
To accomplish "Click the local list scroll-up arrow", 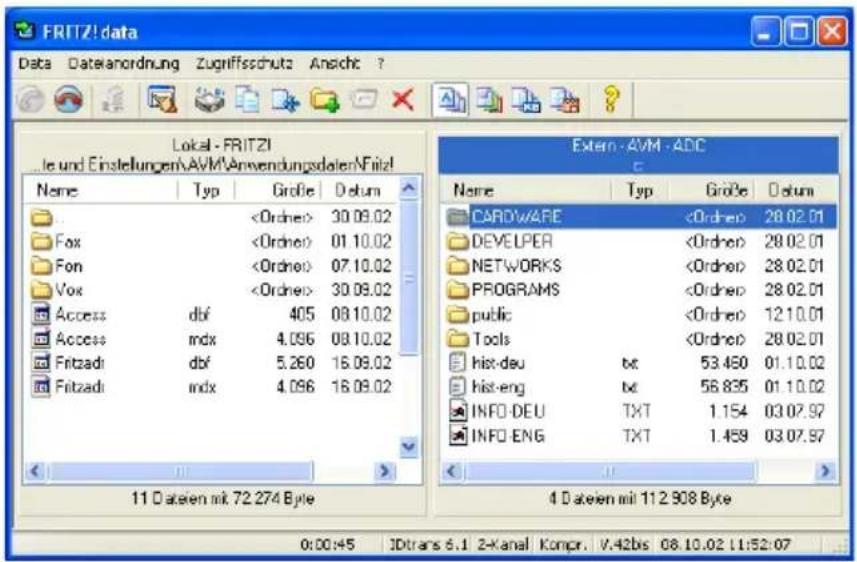I will click(x=409, y=189).
